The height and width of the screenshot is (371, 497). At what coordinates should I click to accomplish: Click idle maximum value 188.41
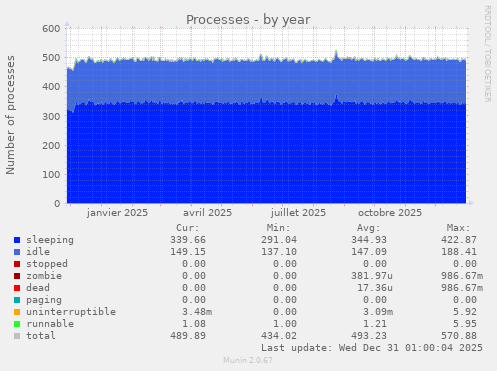459,252
